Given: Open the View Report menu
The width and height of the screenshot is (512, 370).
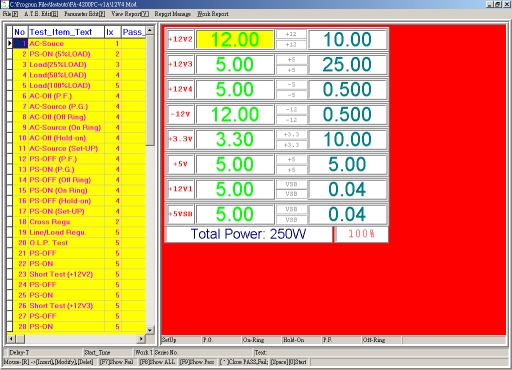Looking at the screenshot, I should (130, 14).
